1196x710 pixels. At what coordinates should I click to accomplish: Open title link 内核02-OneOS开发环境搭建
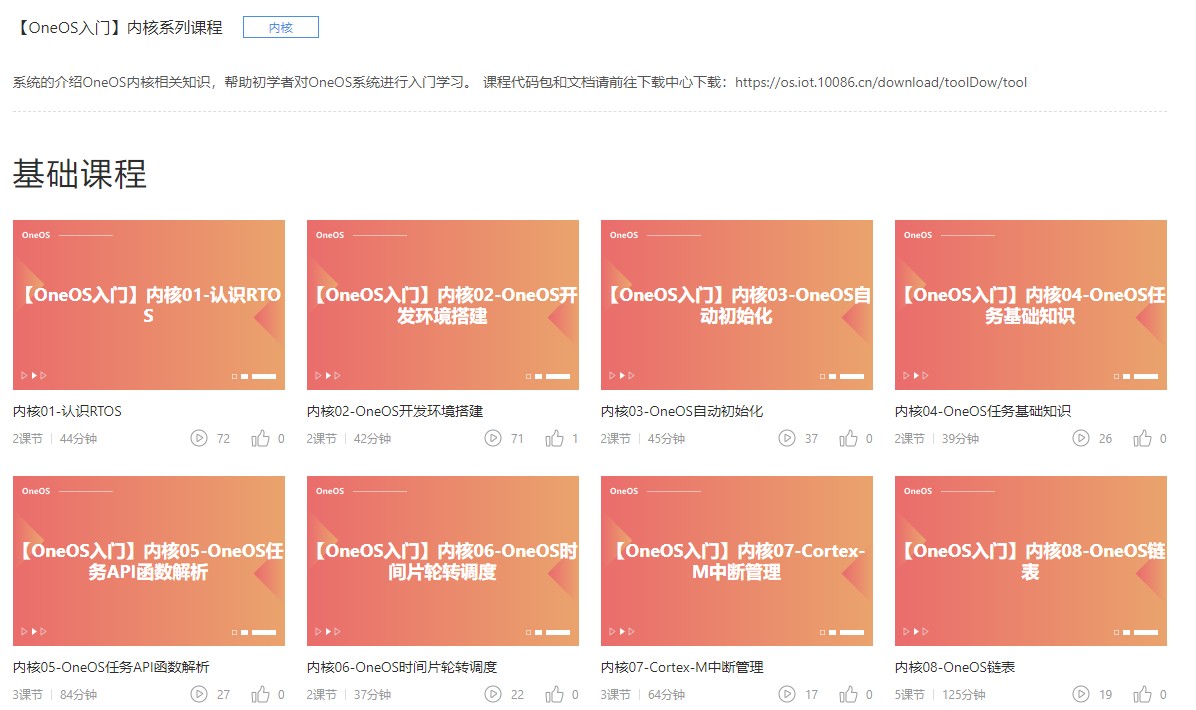(395, 411)
